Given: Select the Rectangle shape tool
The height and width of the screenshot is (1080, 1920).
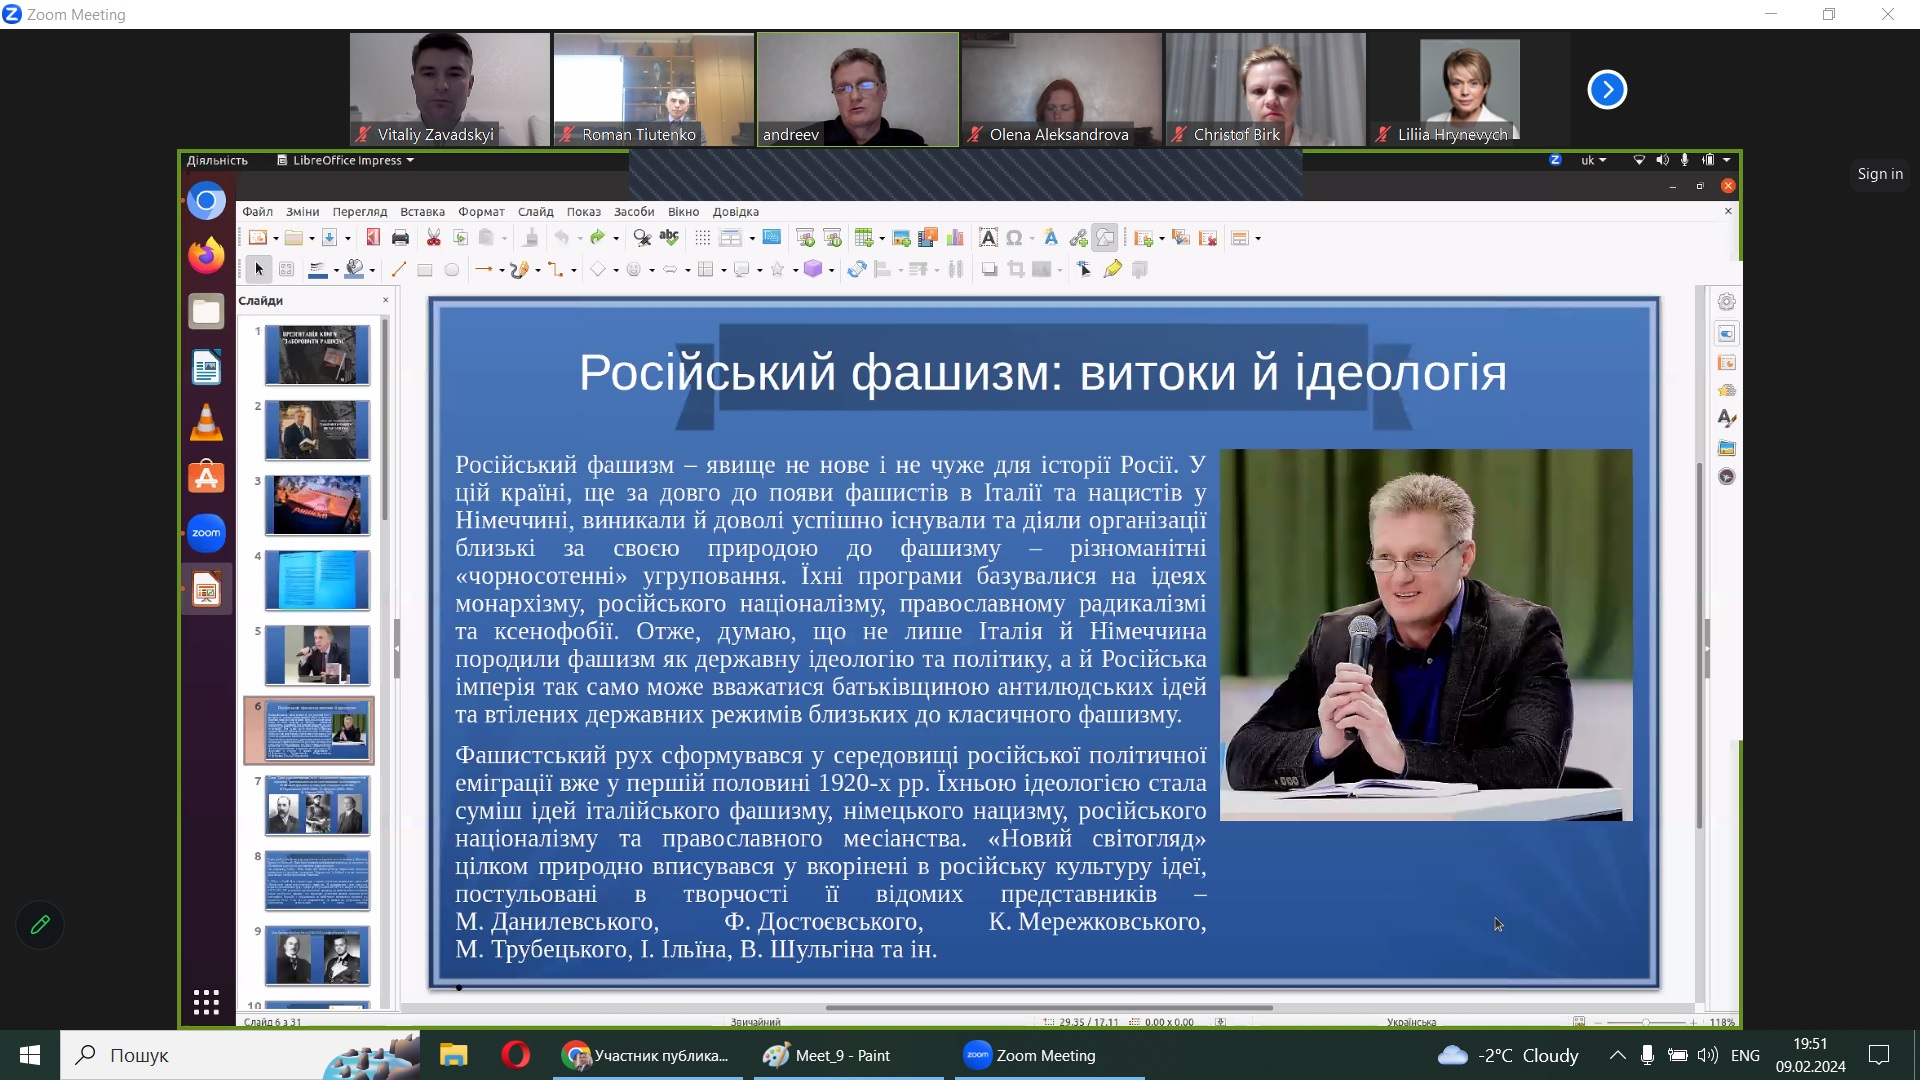Looking at the screenshot, I should tap(424, 270).
